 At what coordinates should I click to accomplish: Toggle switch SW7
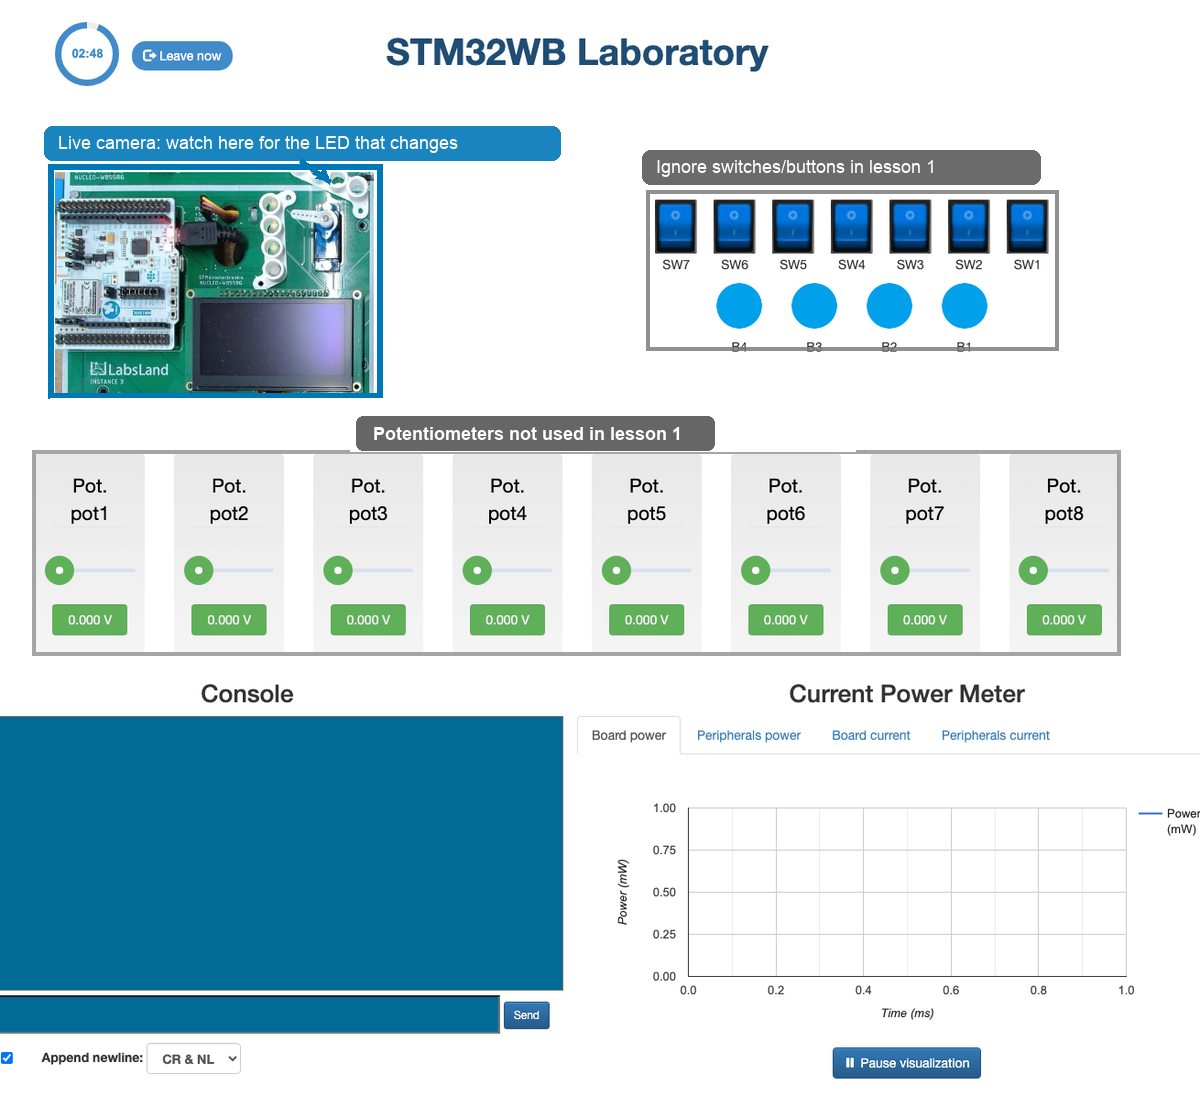(x=676, y=226)
